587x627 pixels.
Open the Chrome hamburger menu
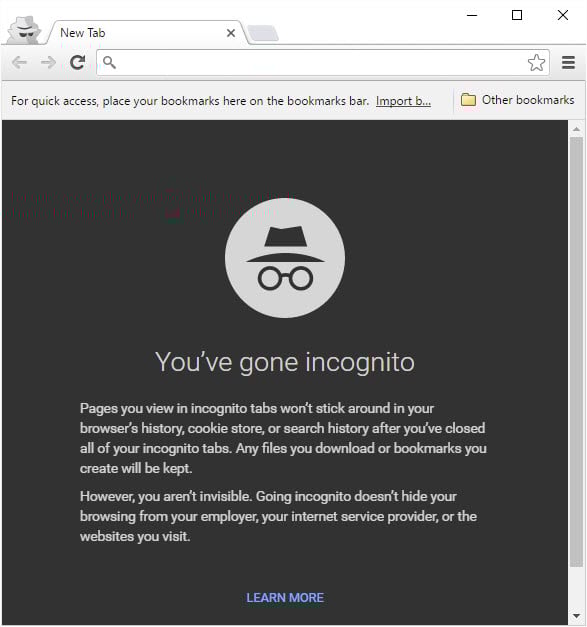pos(568,63)
